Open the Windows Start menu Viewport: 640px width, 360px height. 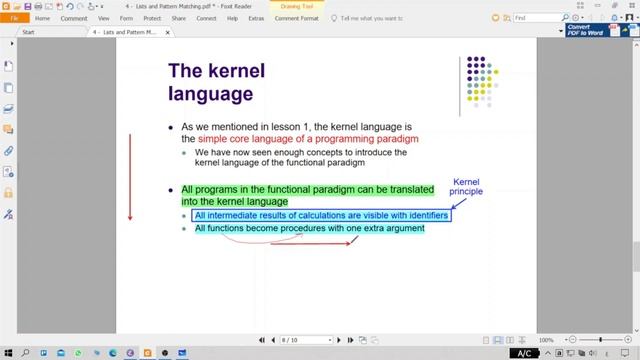[8, 353]
